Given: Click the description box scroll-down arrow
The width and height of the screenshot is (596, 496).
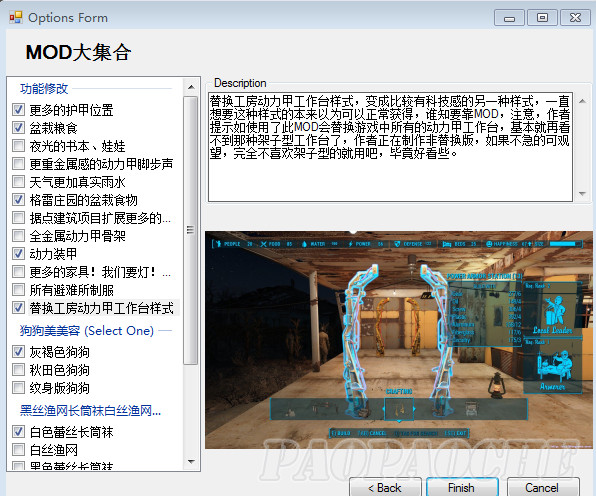Looking at the screenshot, I should [x=582, y=193].
